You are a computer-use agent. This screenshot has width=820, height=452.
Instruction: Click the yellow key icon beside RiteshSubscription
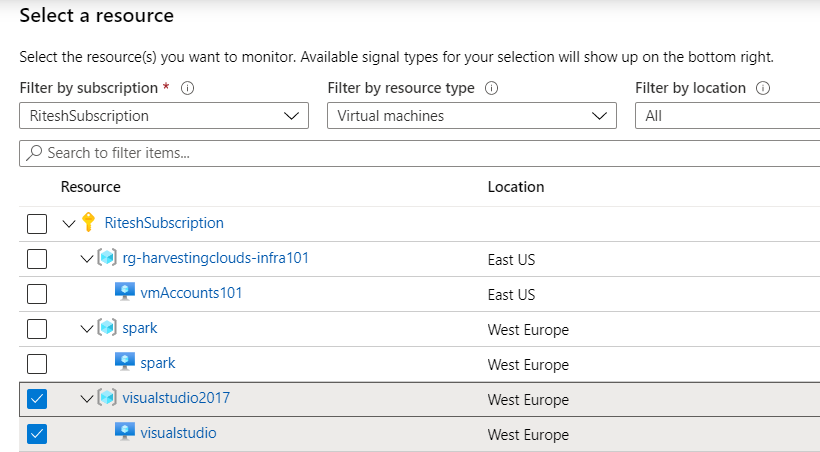tap(87, 223)
